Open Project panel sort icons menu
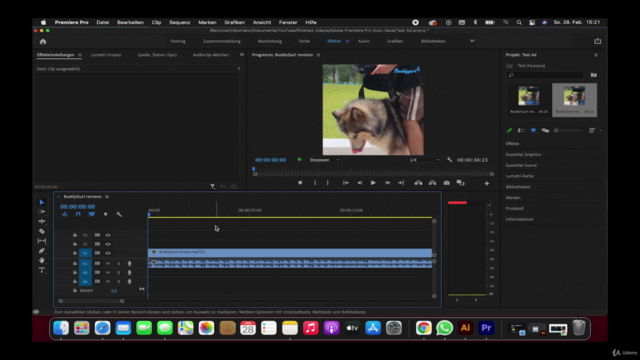Image resolution: width=640 pixels, height=360 pixels. click(x=592, y=131)
